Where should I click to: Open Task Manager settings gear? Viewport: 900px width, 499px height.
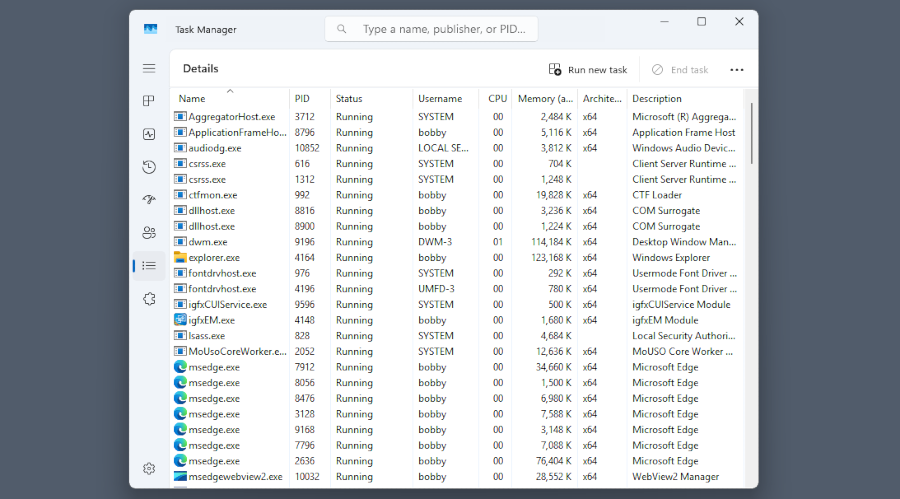pos(149,469)
